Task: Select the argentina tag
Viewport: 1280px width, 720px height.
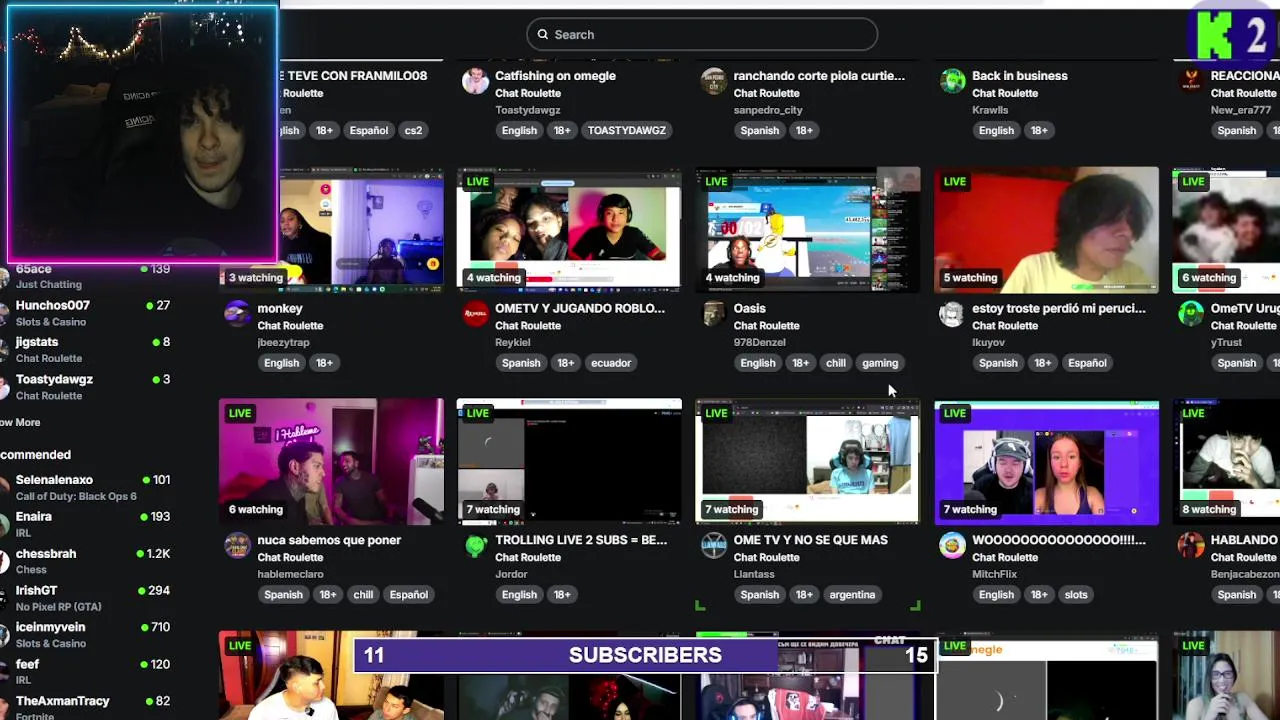Action: tap(852, 595)
